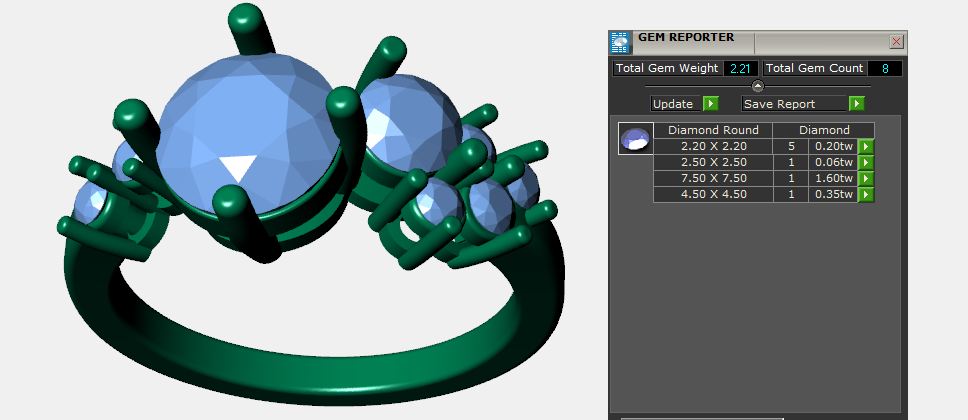Click the Total Gem Weight value 2.21
This screenshot has height=420, width=968.
pyautogui.click(x=740, y=69)
